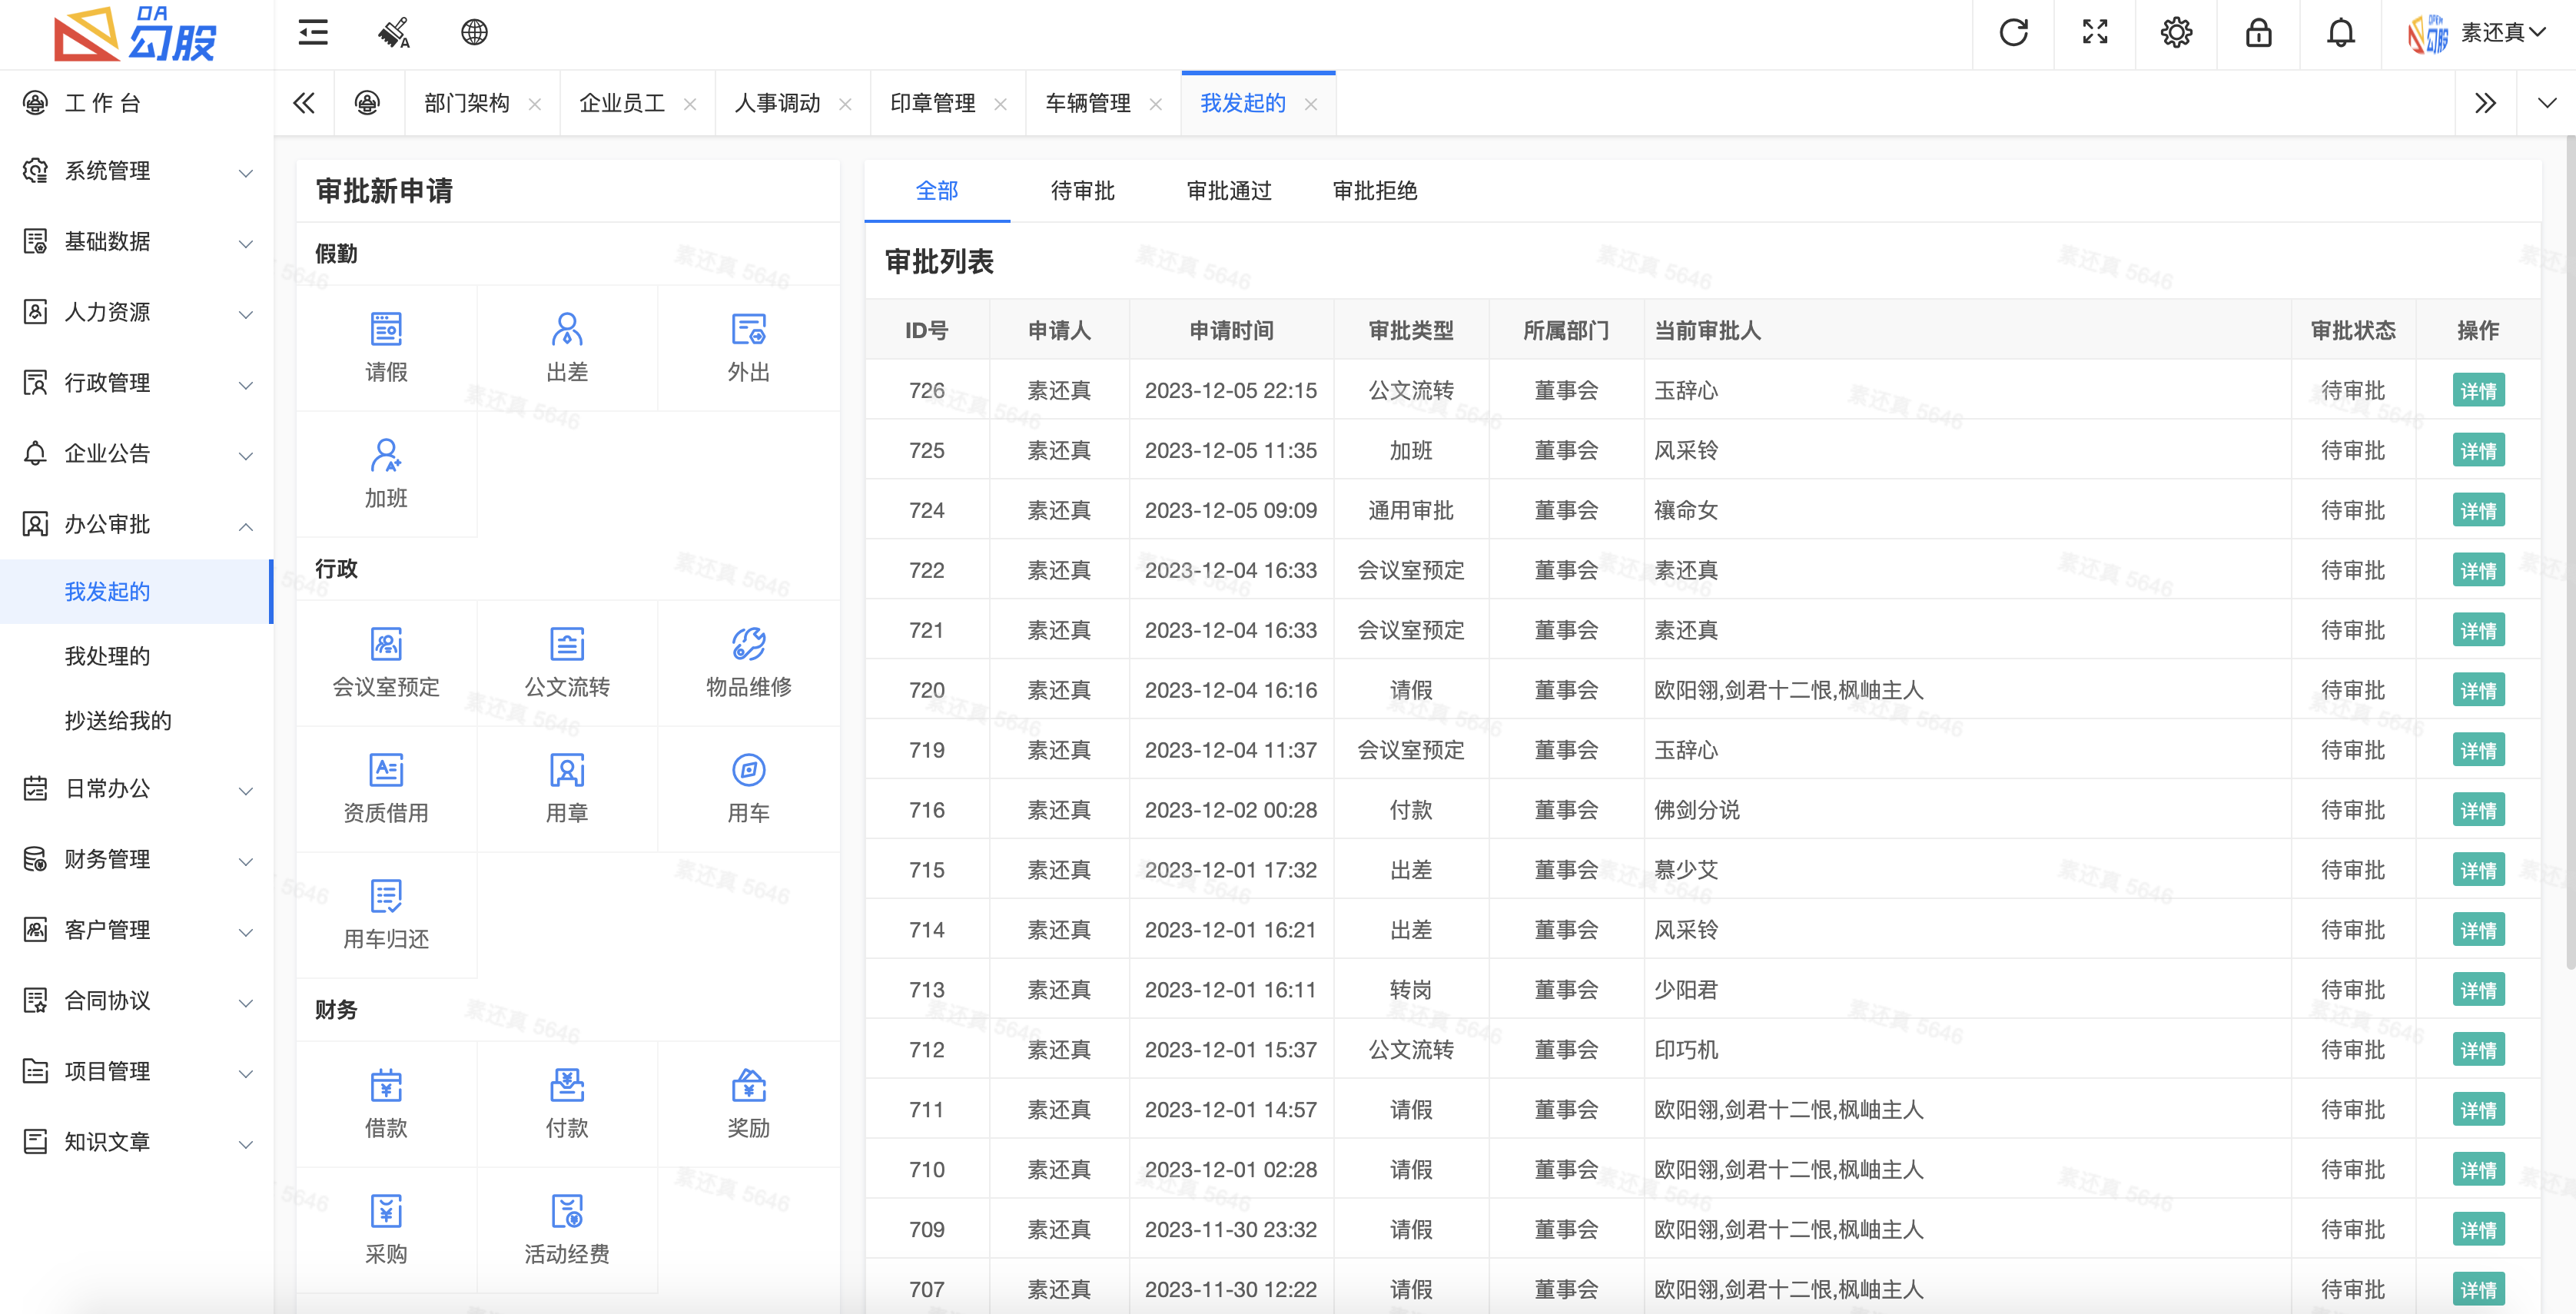Expand the 人力资源 sidebar menu

tap(137, 312)
